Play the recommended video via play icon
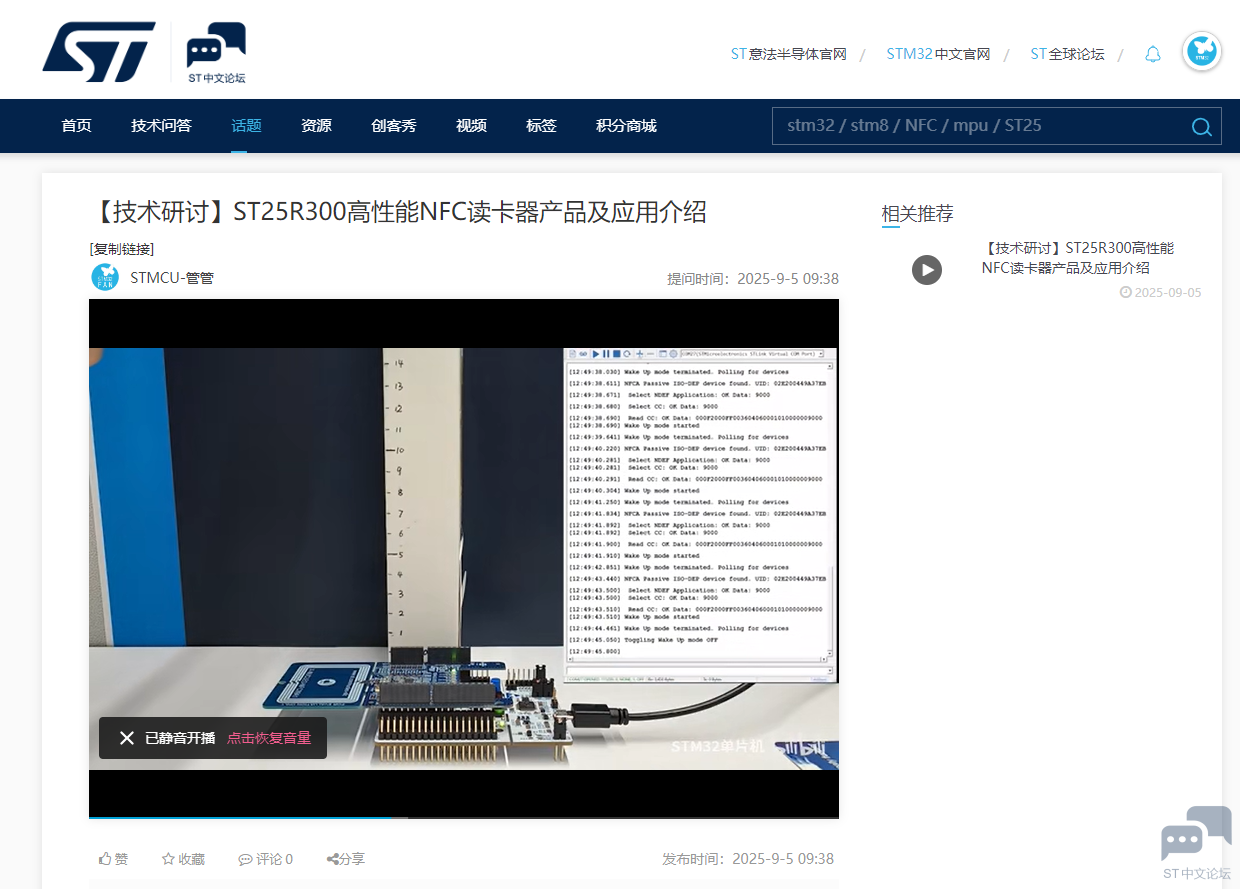 [927, 270]
